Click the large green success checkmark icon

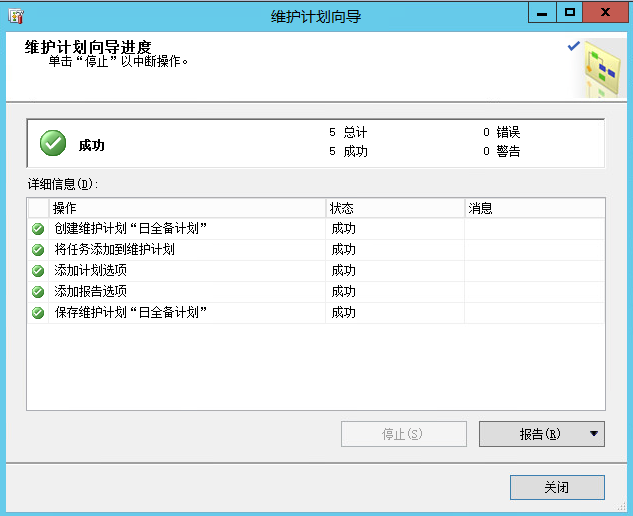(53, 144)
